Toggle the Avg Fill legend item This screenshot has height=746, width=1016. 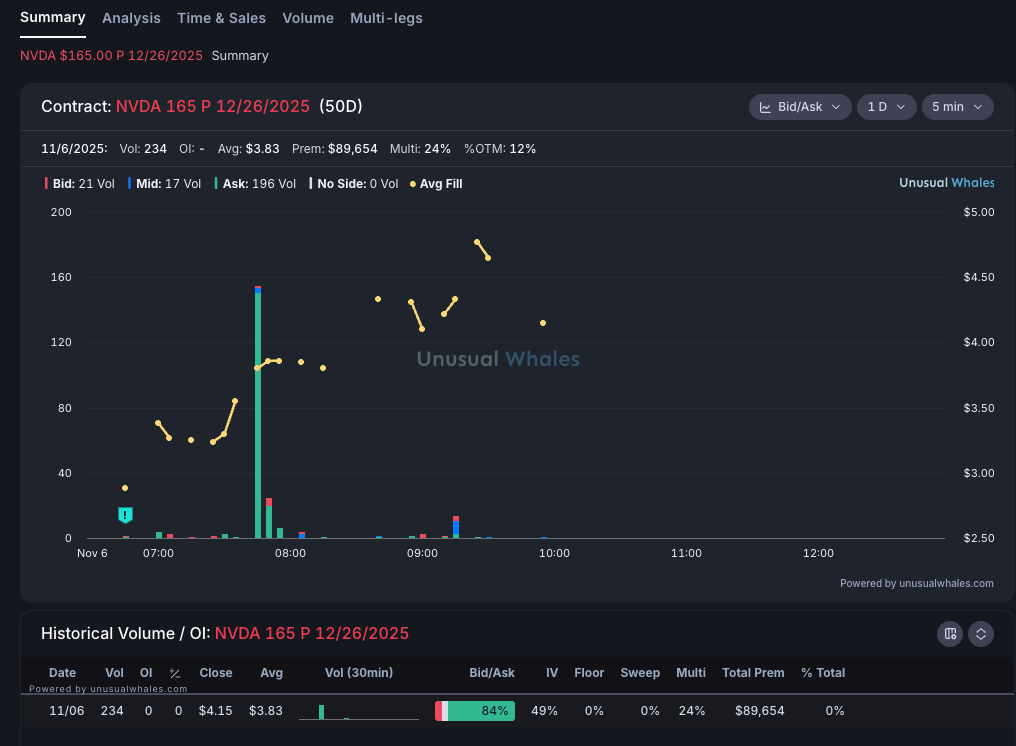pos(436,184)
